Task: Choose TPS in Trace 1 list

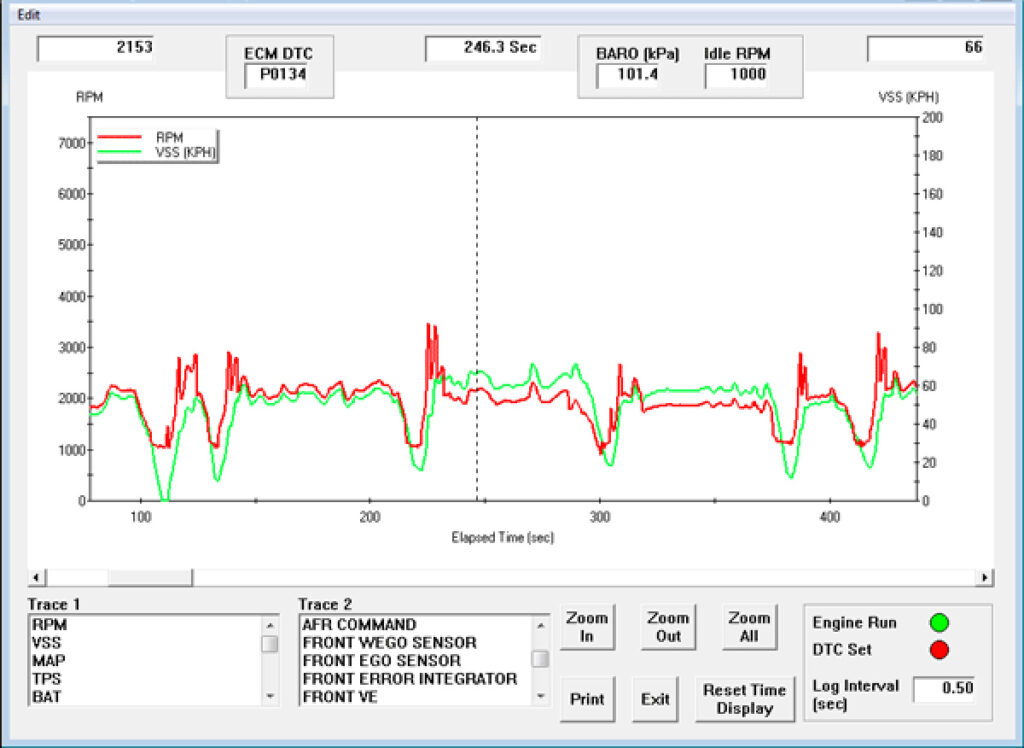Action: tap(46, 678)
